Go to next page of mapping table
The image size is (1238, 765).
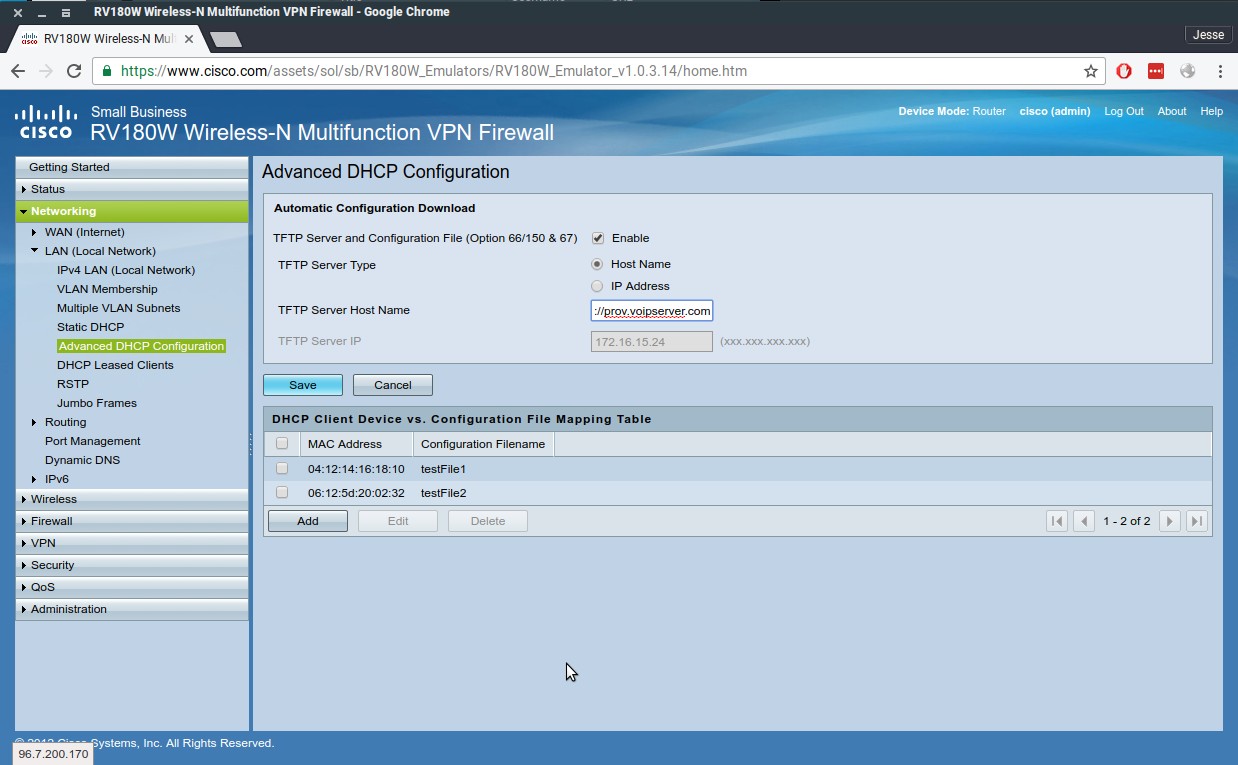(1168, 521)
